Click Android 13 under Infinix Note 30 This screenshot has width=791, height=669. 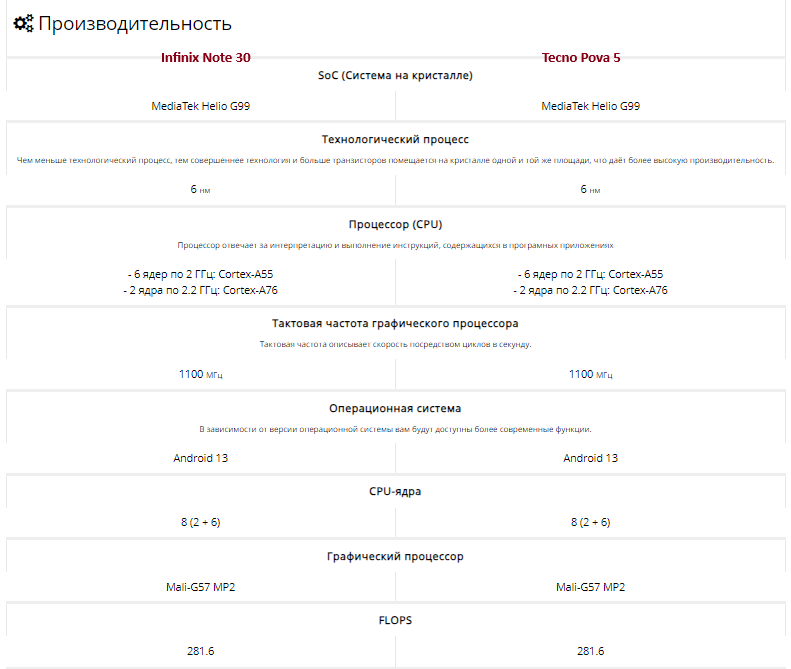(201, 458)
